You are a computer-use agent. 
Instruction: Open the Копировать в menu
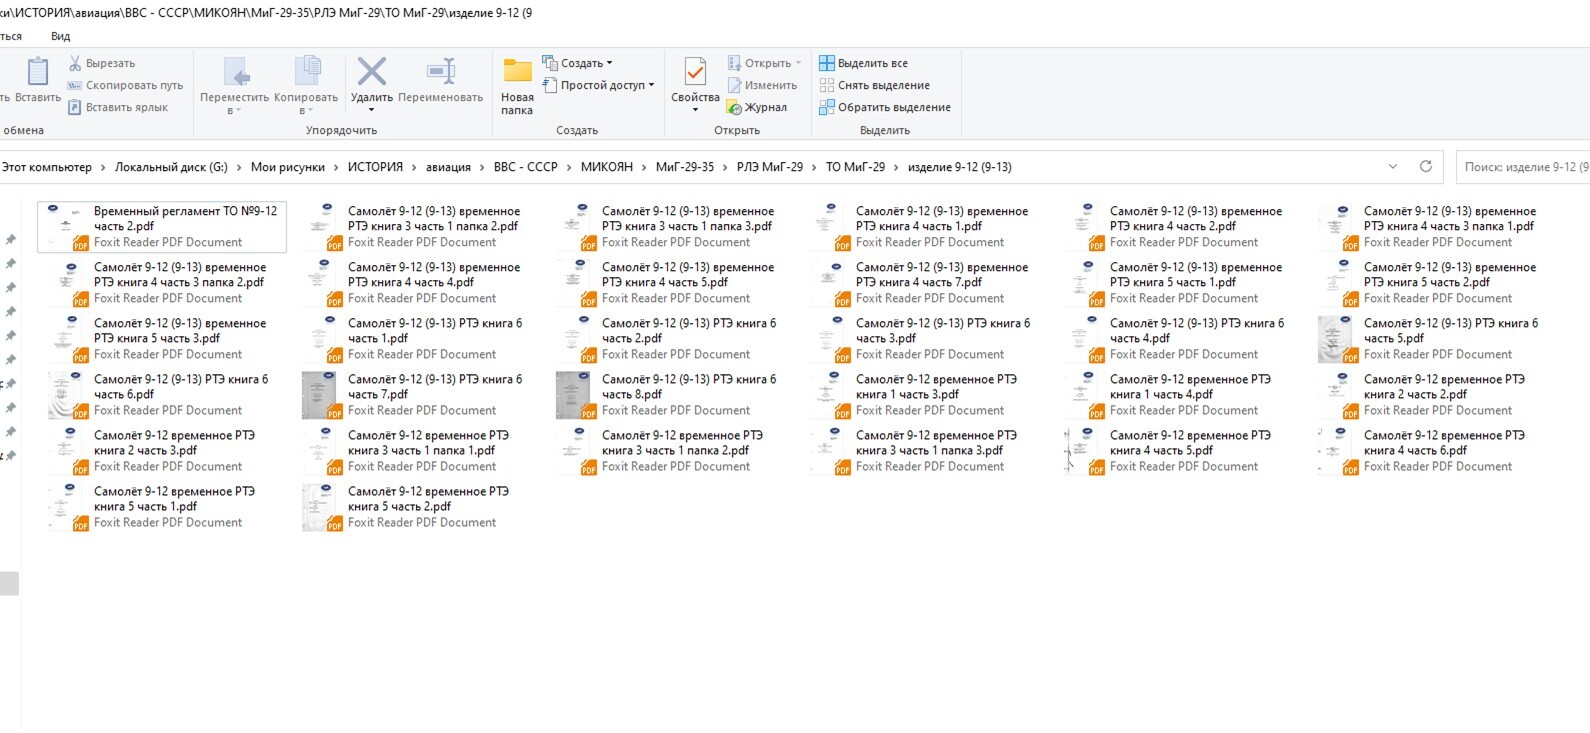click(306, 85)
